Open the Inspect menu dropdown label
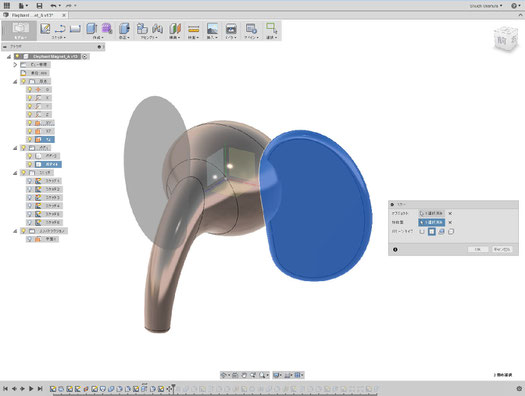 (193, 37)
